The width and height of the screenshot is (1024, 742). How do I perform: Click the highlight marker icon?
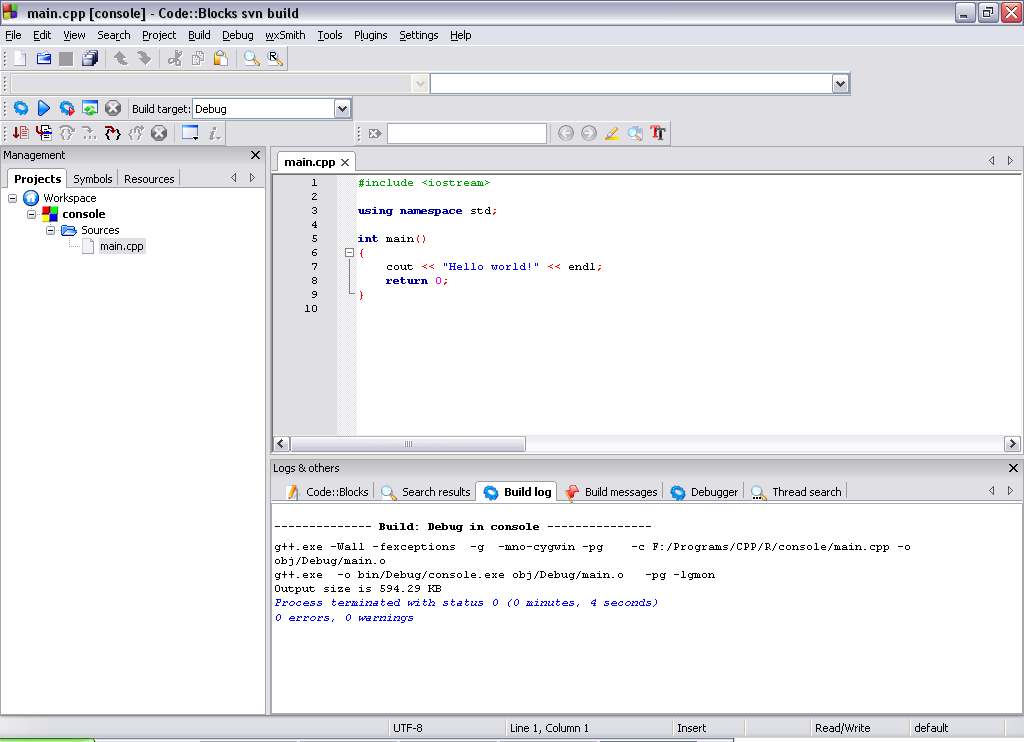612,133
